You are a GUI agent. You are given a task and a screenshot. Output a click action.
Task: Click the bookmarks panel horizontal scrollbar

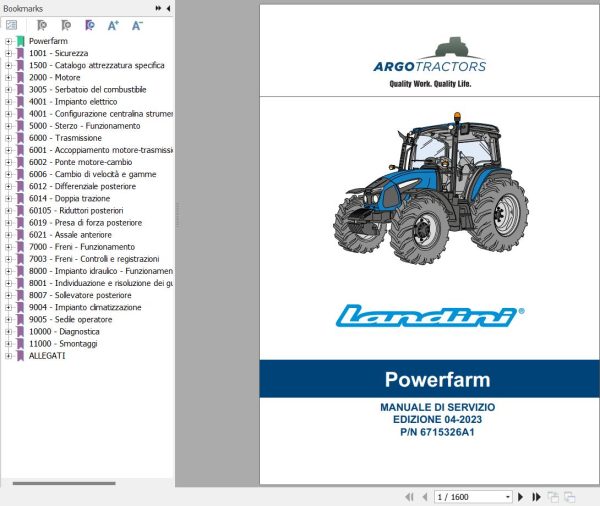[x=64, y=483]
